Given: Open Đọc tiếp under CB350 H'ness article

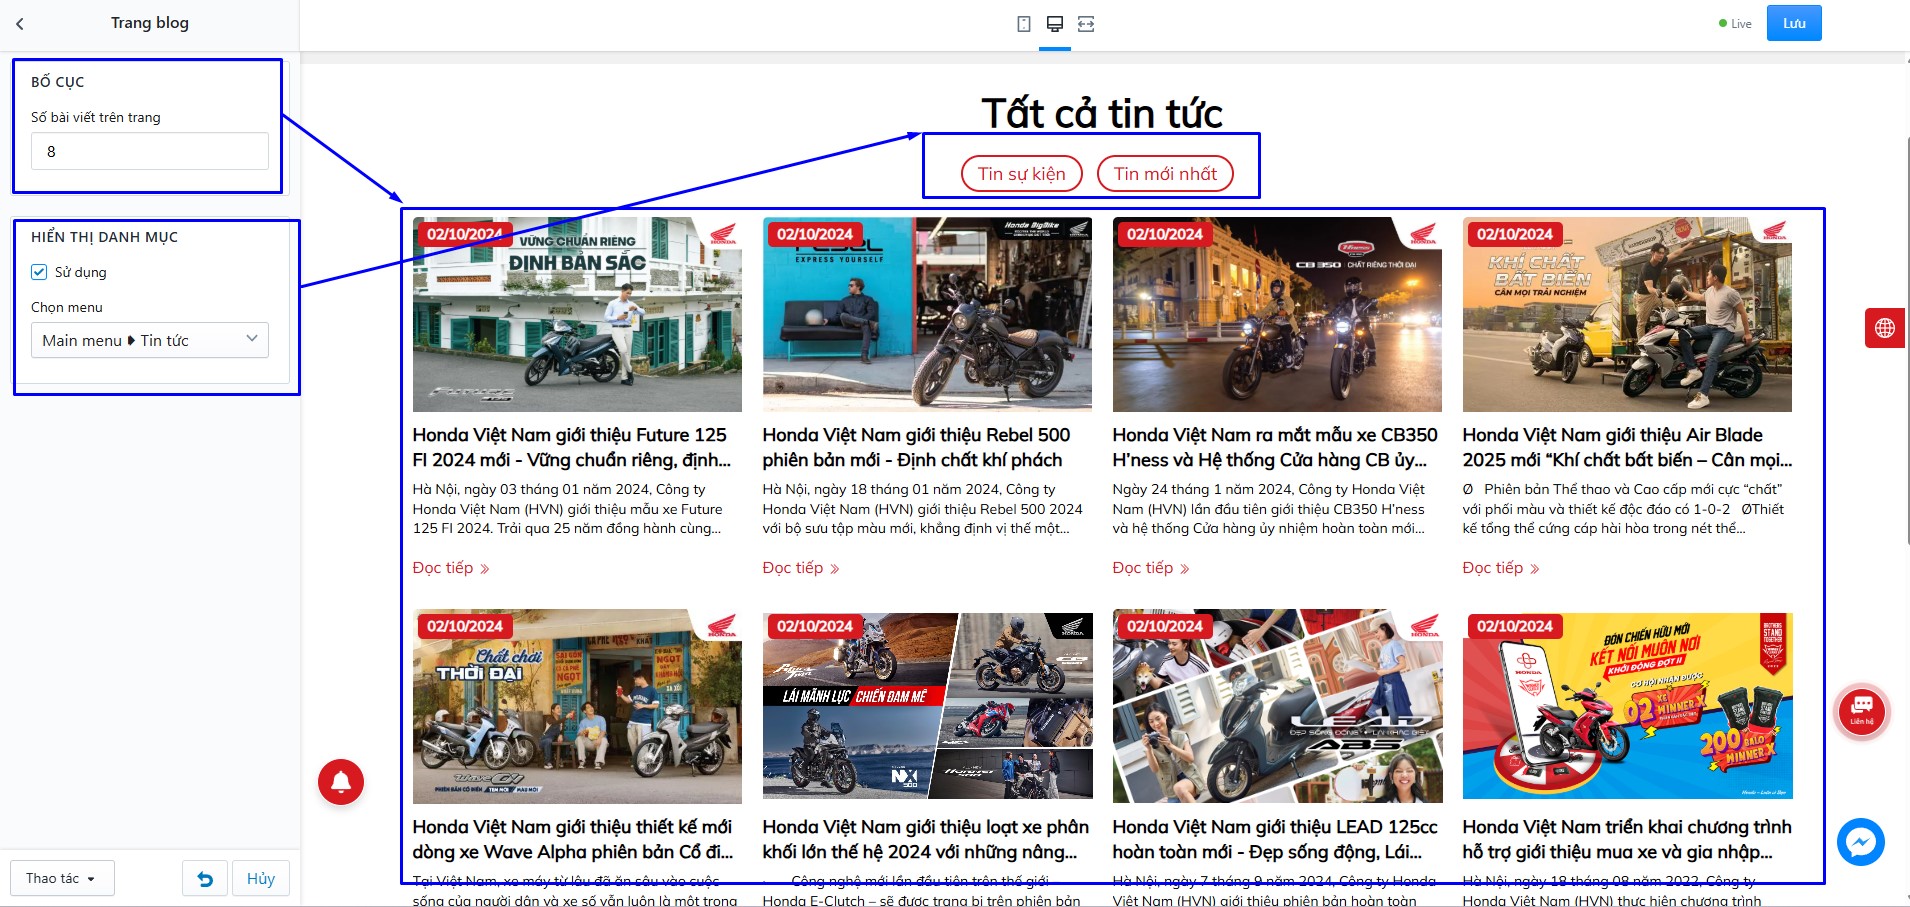Looking at the screenshot, I should pos(1151,568).
